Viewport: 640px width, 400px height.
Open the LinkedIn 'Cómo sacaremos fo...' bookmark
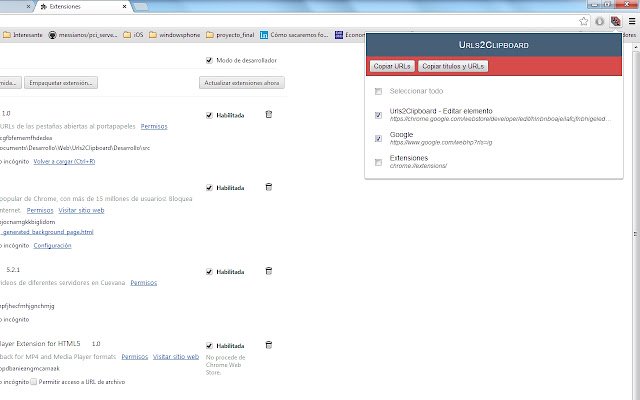point(294,35)
